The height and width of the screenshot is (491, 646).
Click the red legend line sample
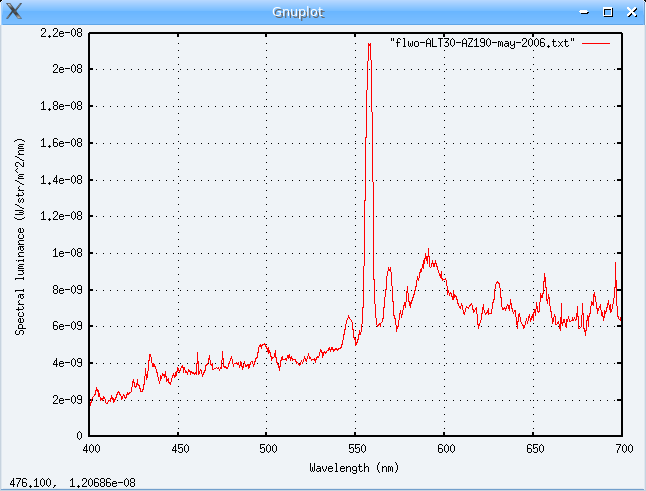point(596,45)
